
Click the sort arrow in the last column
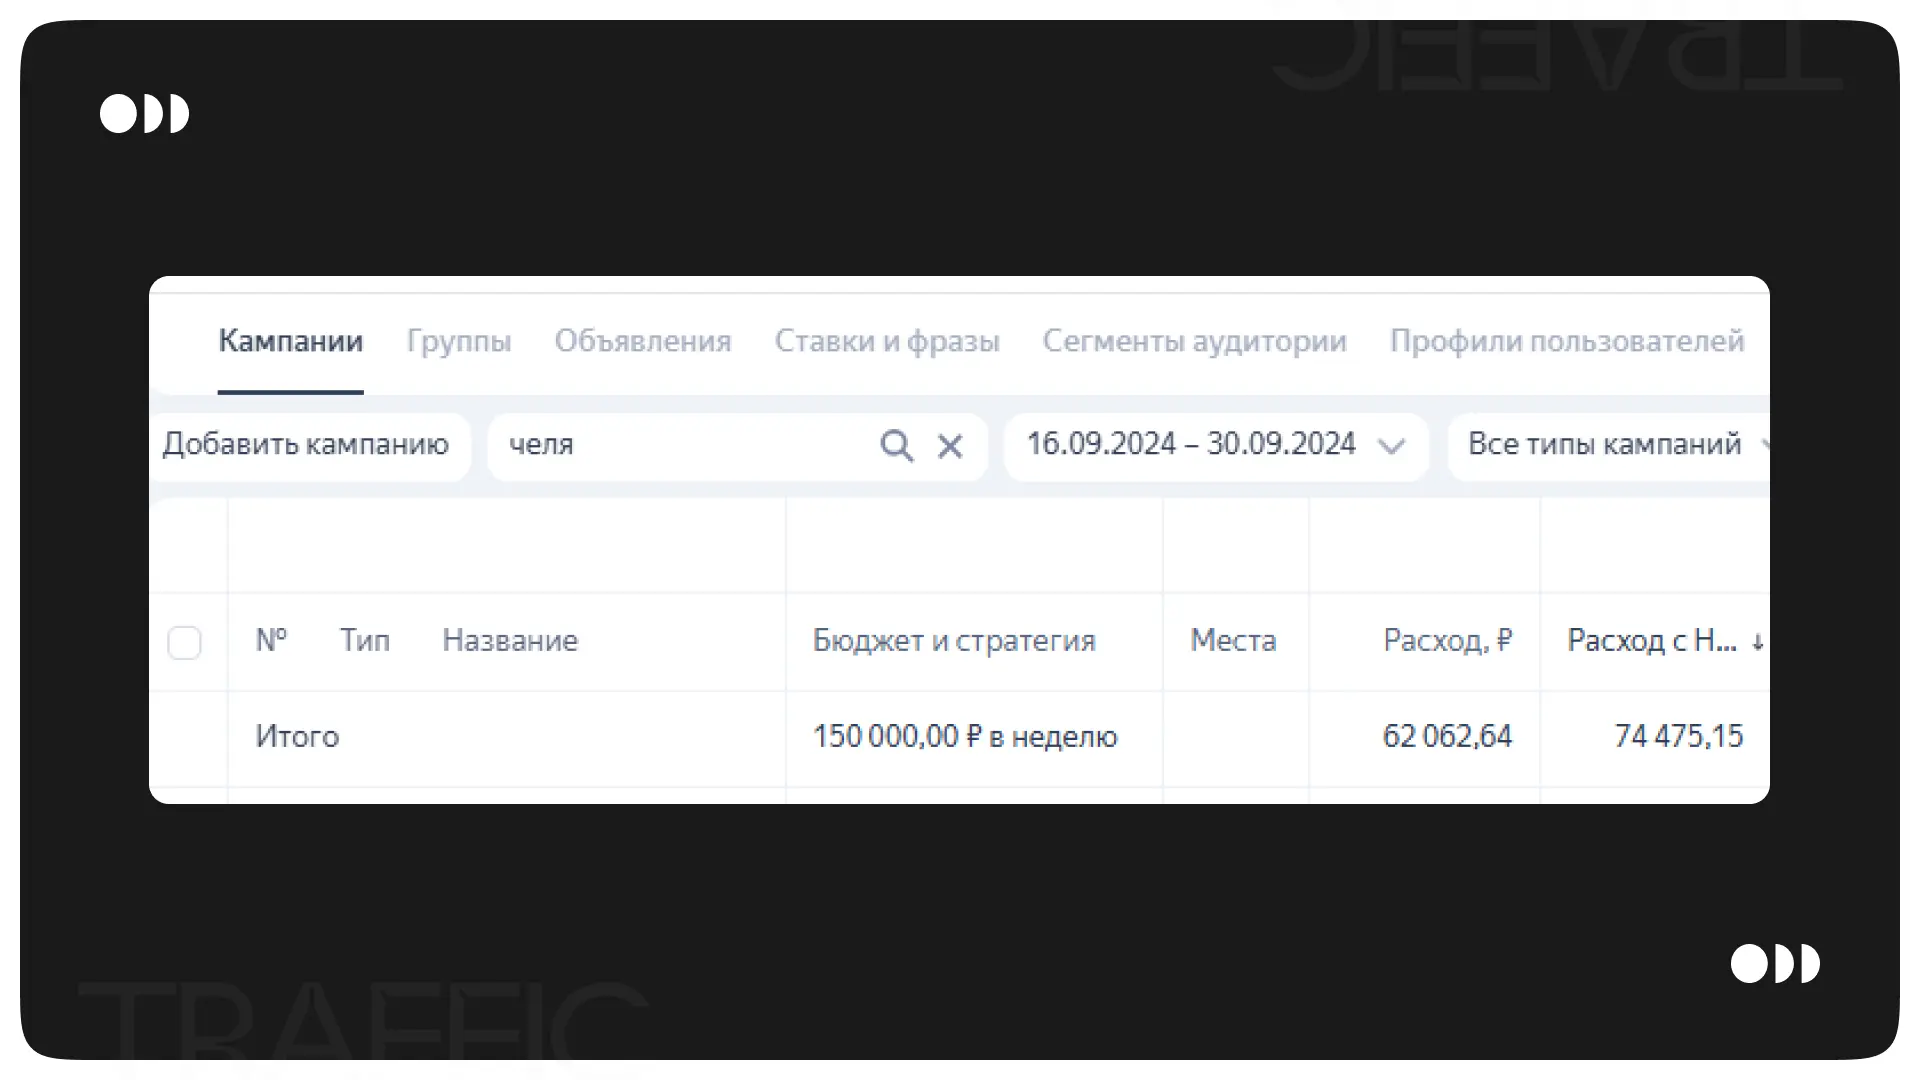coord(1757,642)
